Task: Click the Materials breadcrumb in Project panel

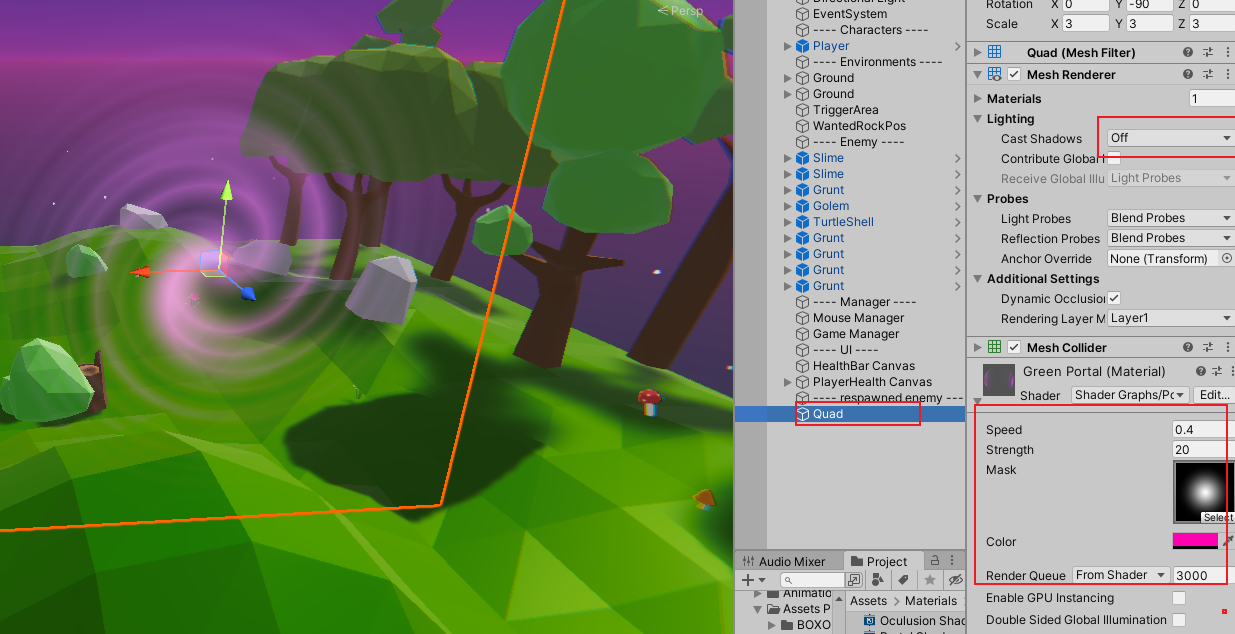Action: tap(931, 601)
